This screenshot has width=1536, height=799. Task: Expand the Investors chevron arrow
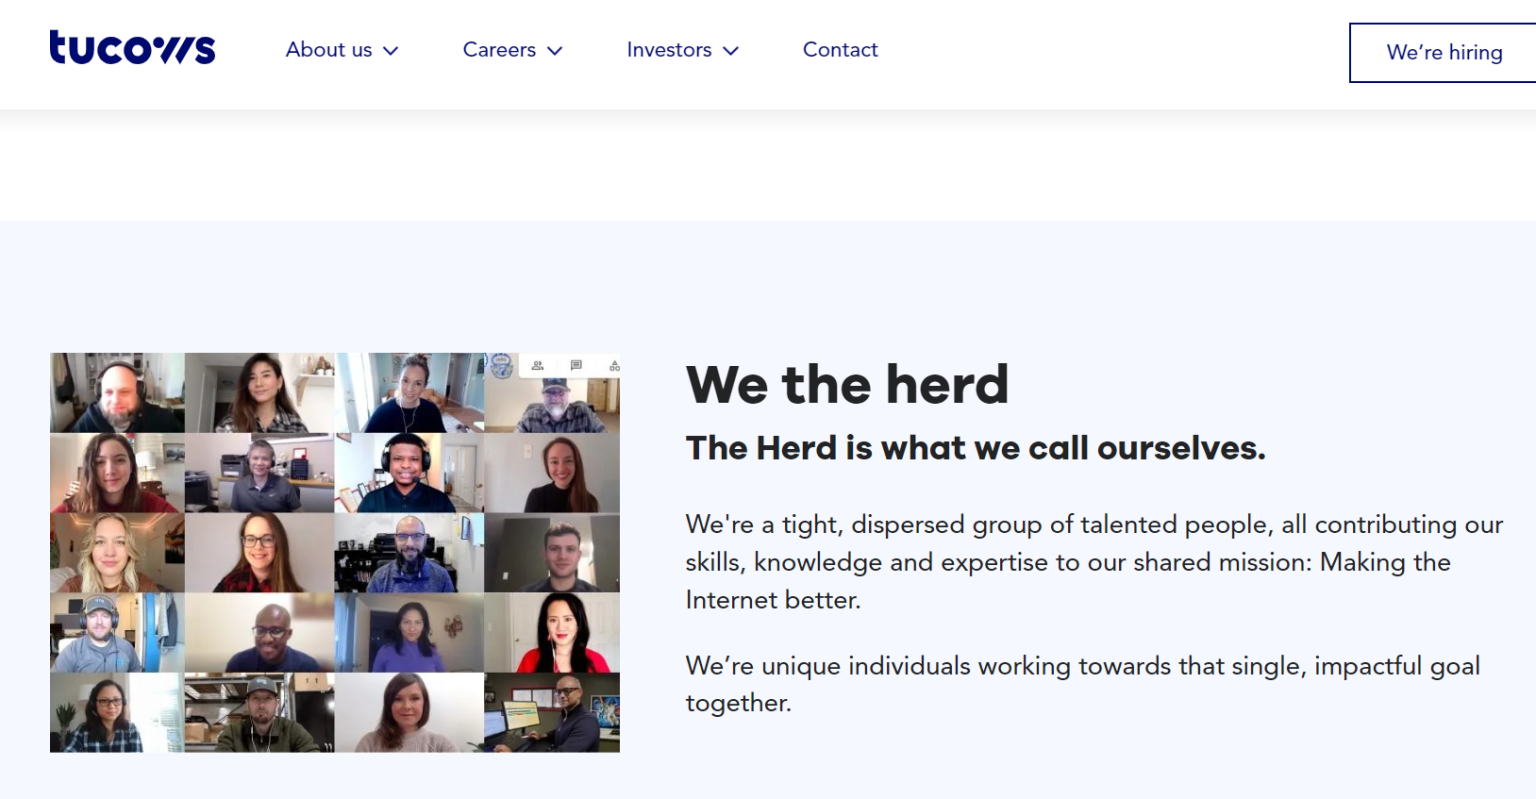(731, 51)
